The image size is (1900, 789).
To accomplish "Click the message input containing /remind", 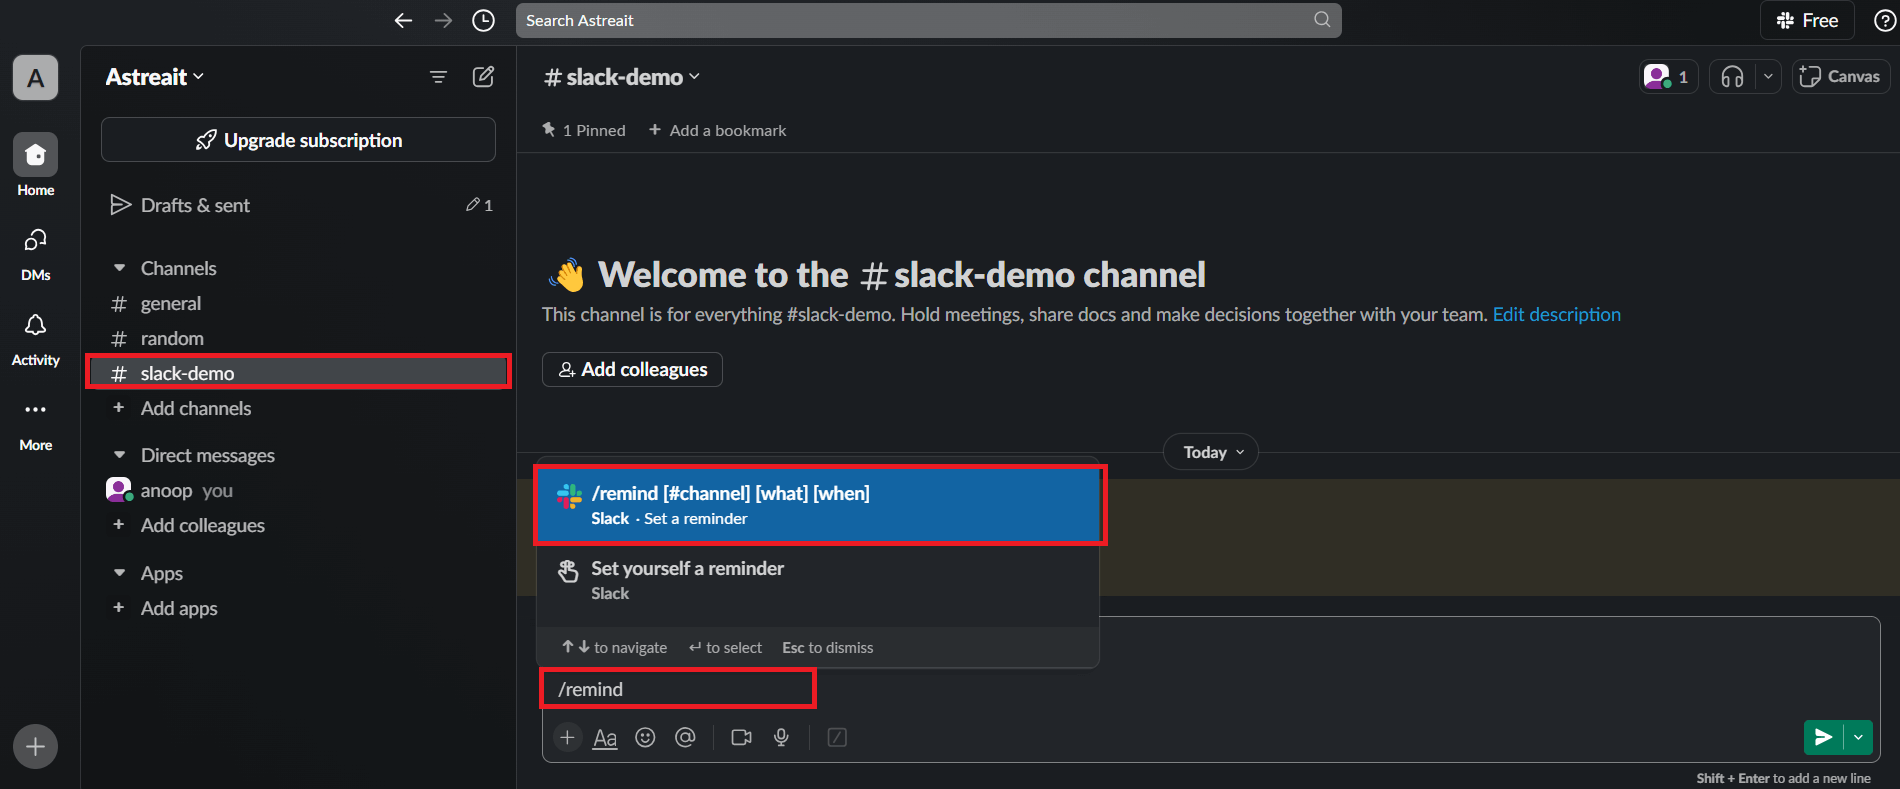I will coord(1211,689).
